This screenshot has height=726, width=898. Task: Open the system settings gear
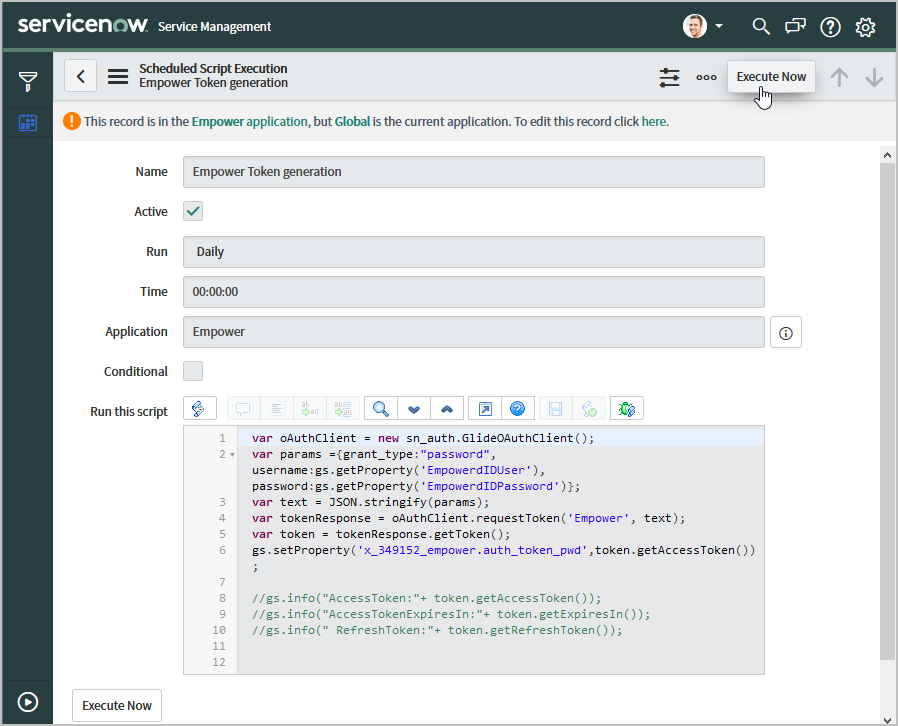pos(866,27)
